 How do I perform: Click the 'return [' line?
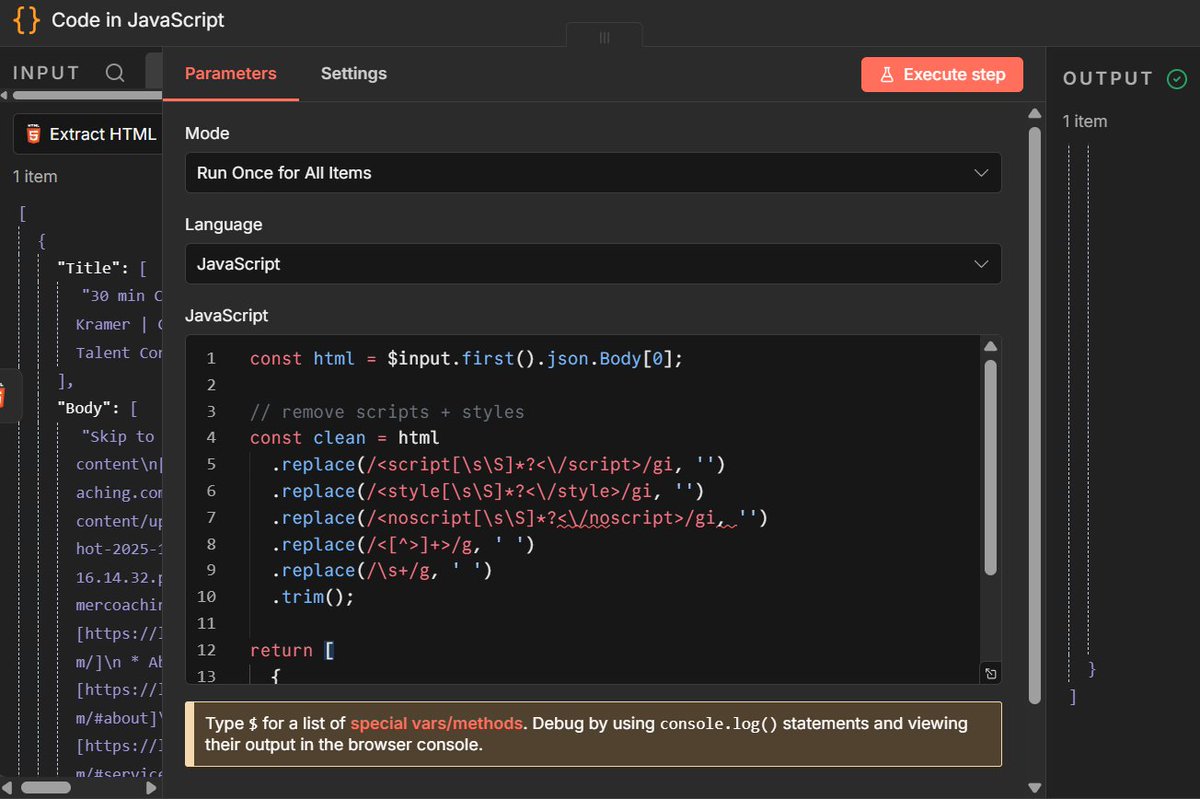(292, 650)
